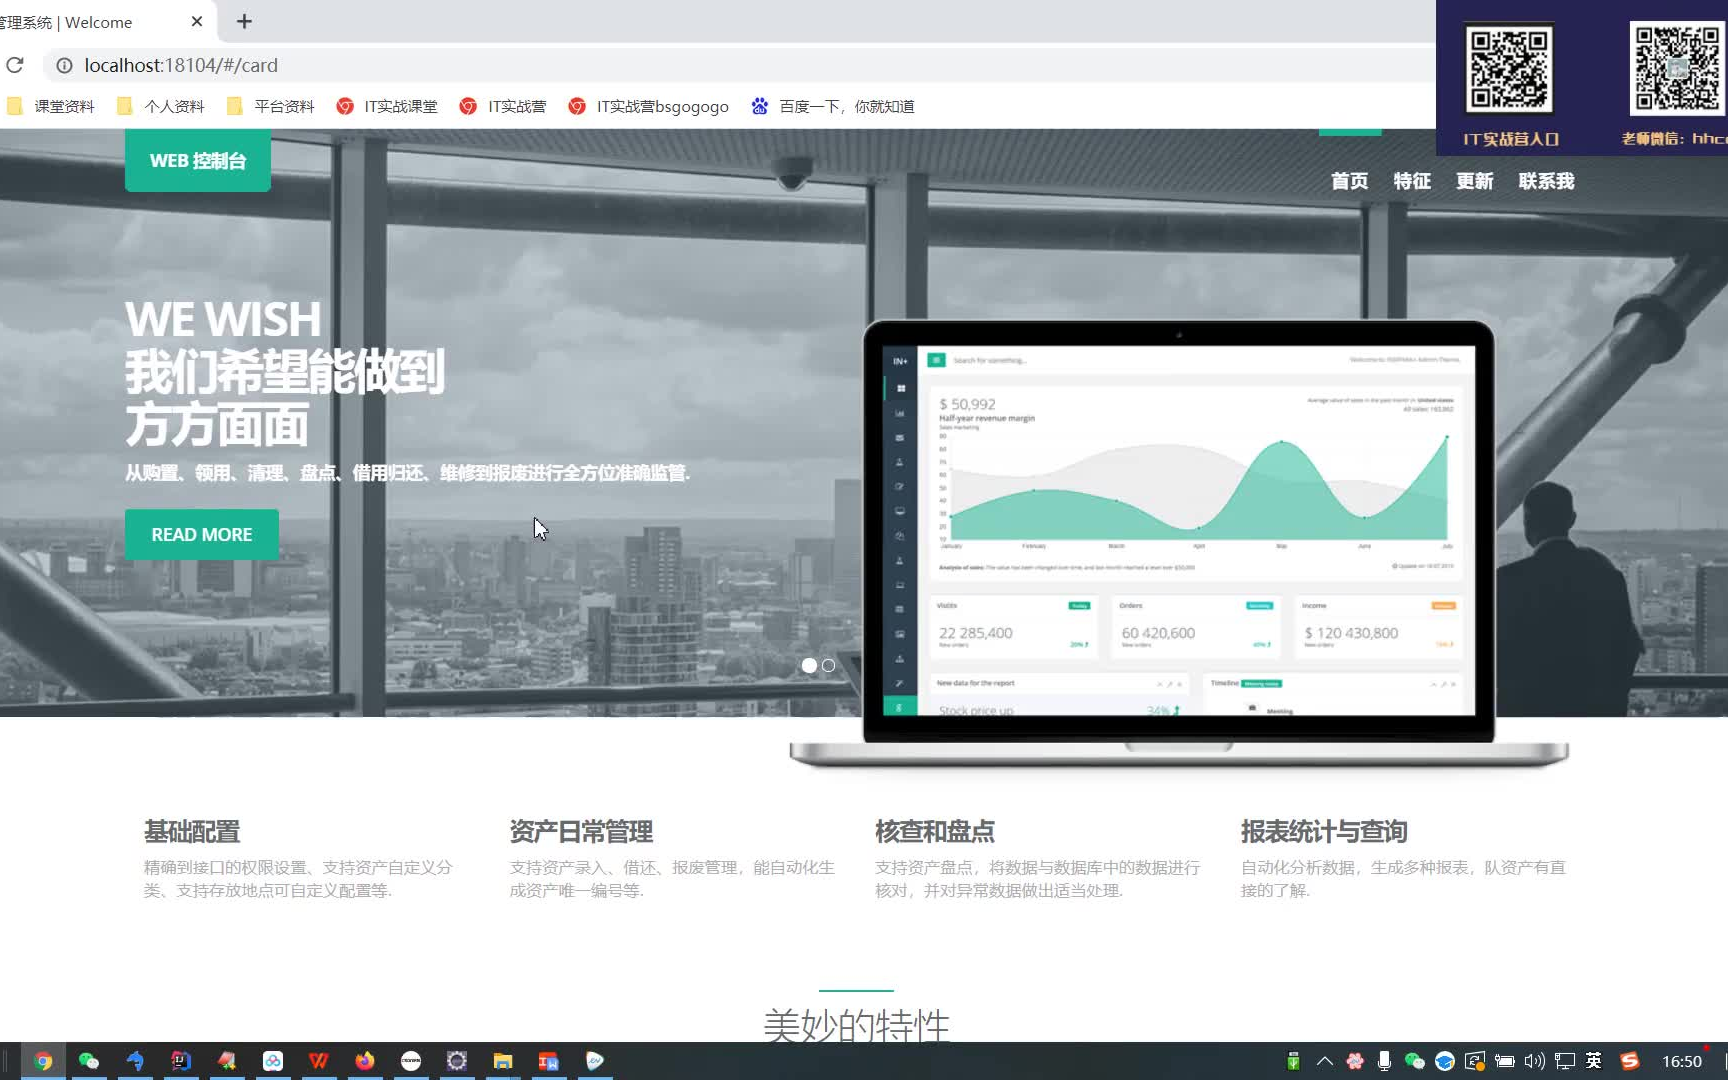The image size is (1728, 1080).
Task: Click the WeChat tray icon
Action: (1414, 1061)
